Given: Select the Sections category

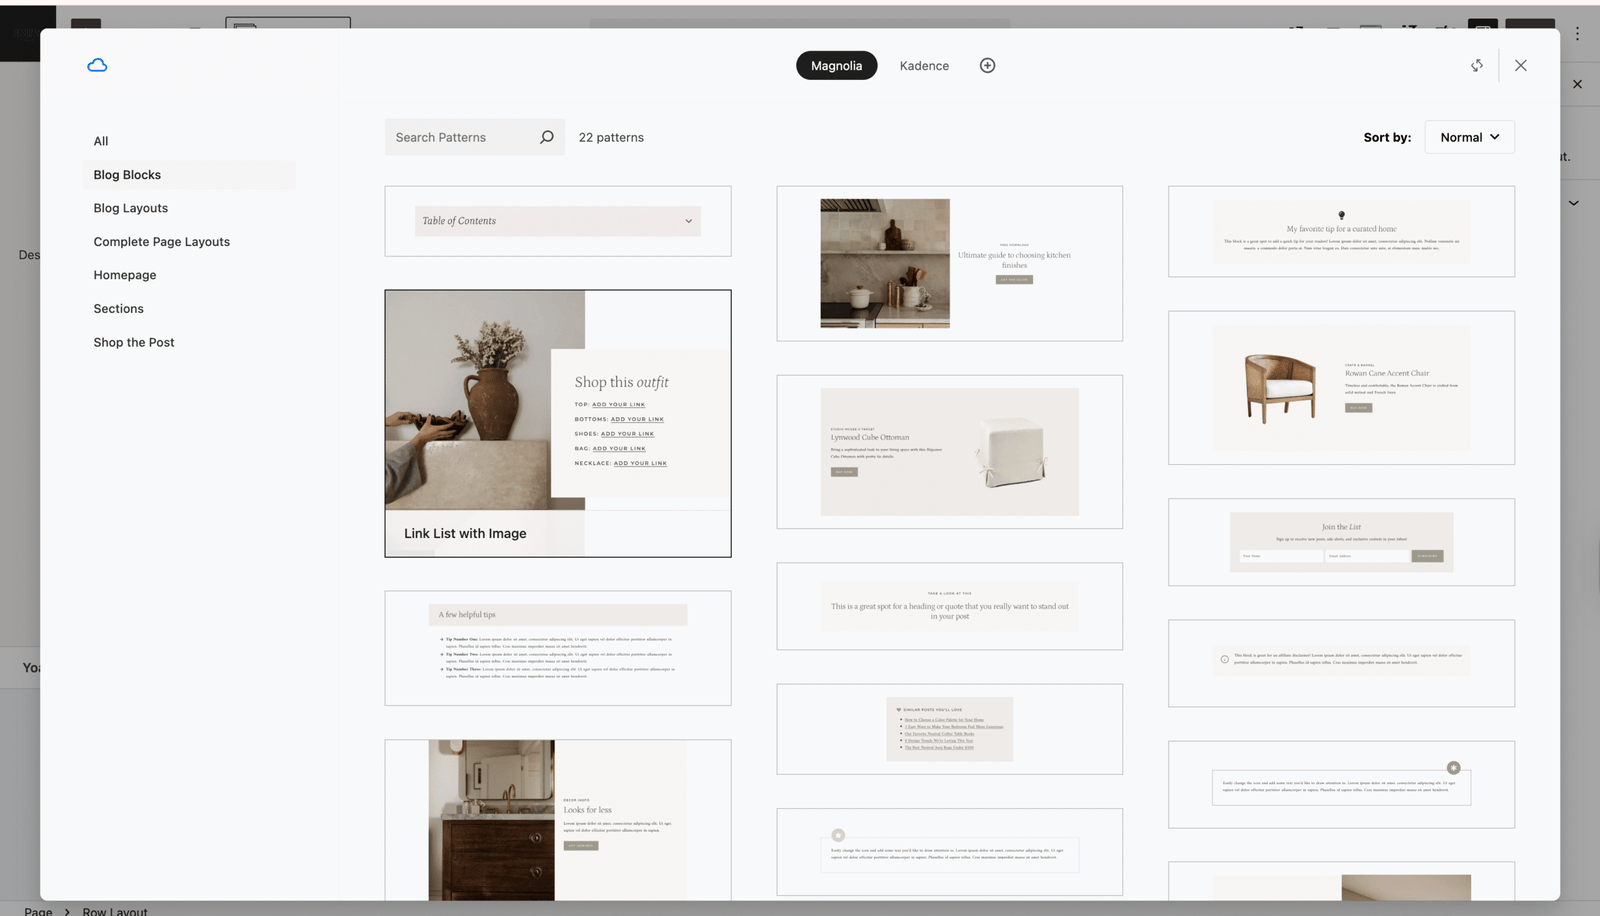Looking at the screenshot, I should tap(119, 309).
